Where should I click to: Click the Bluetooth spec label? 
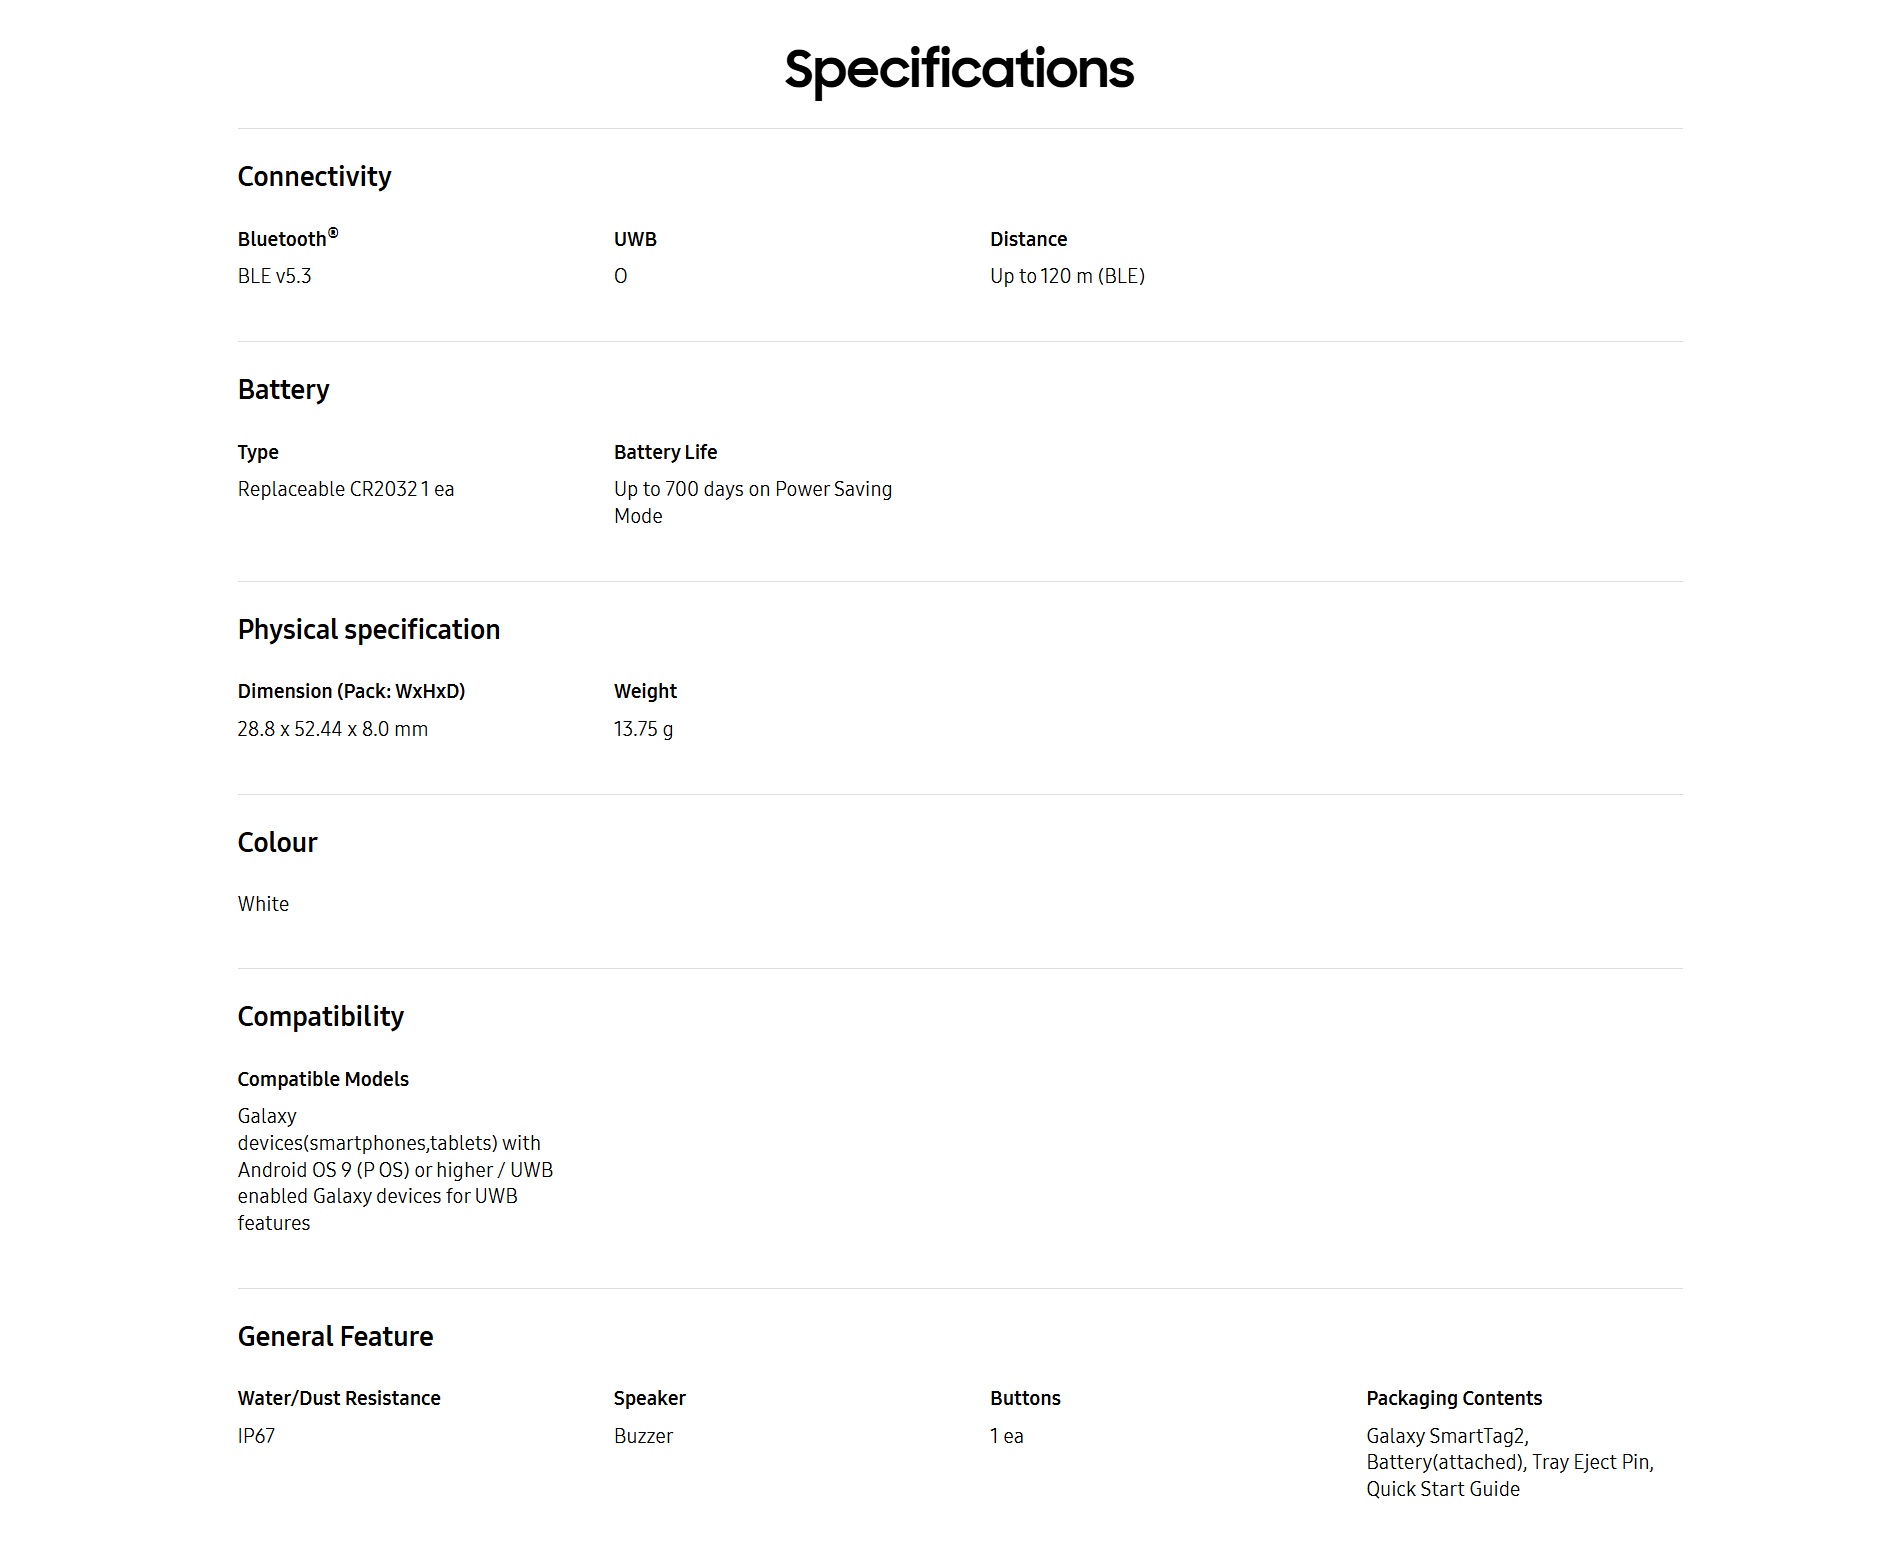[x=288, y=238]
